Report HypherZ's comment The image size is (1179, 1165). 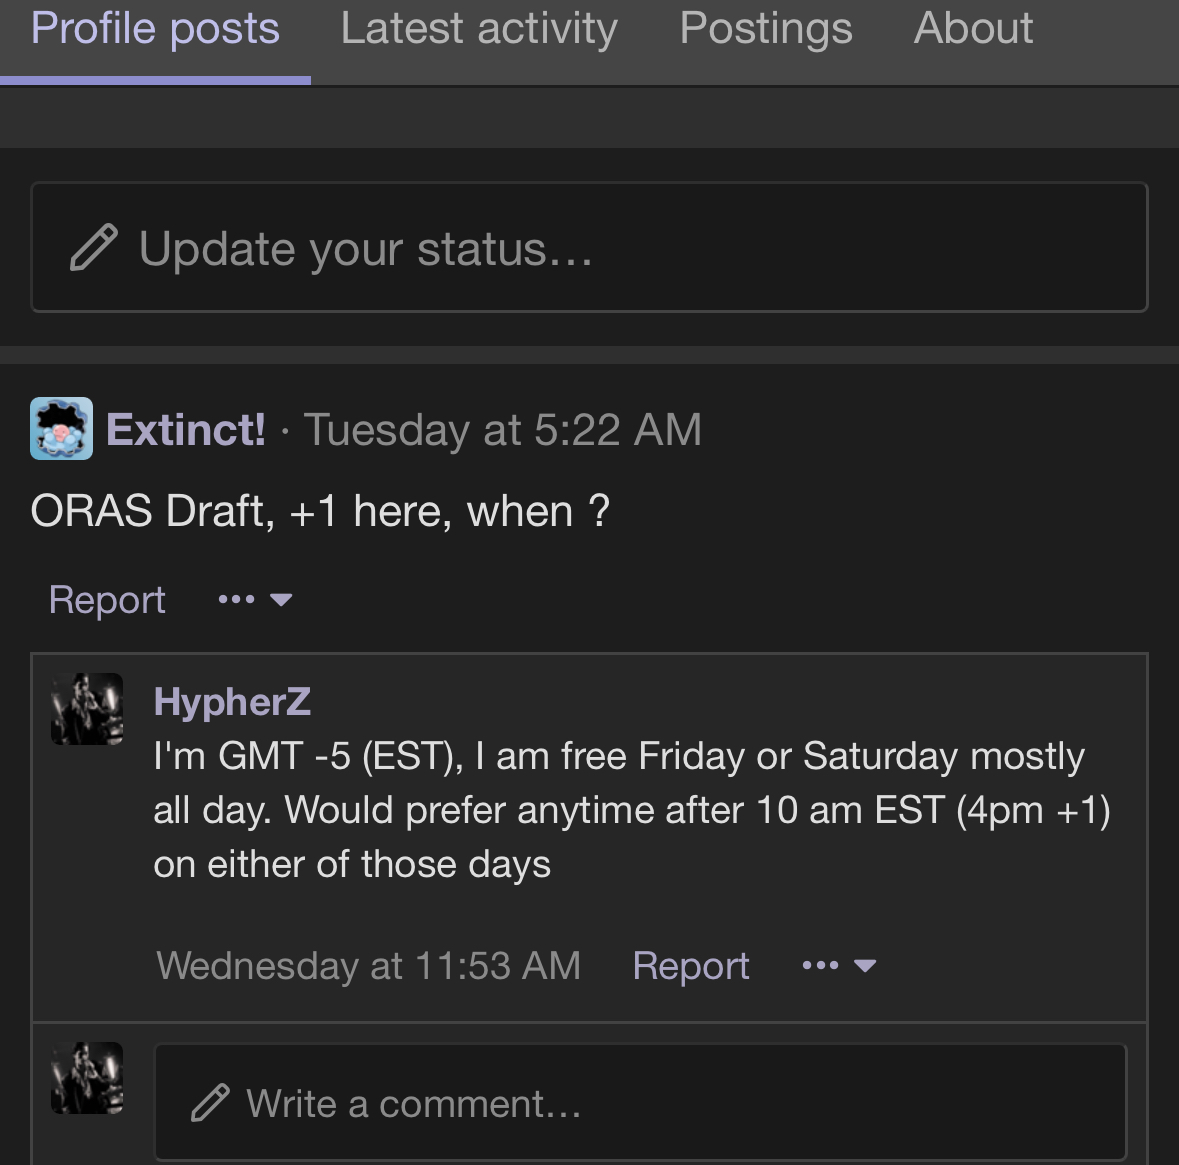coord(691,966)
